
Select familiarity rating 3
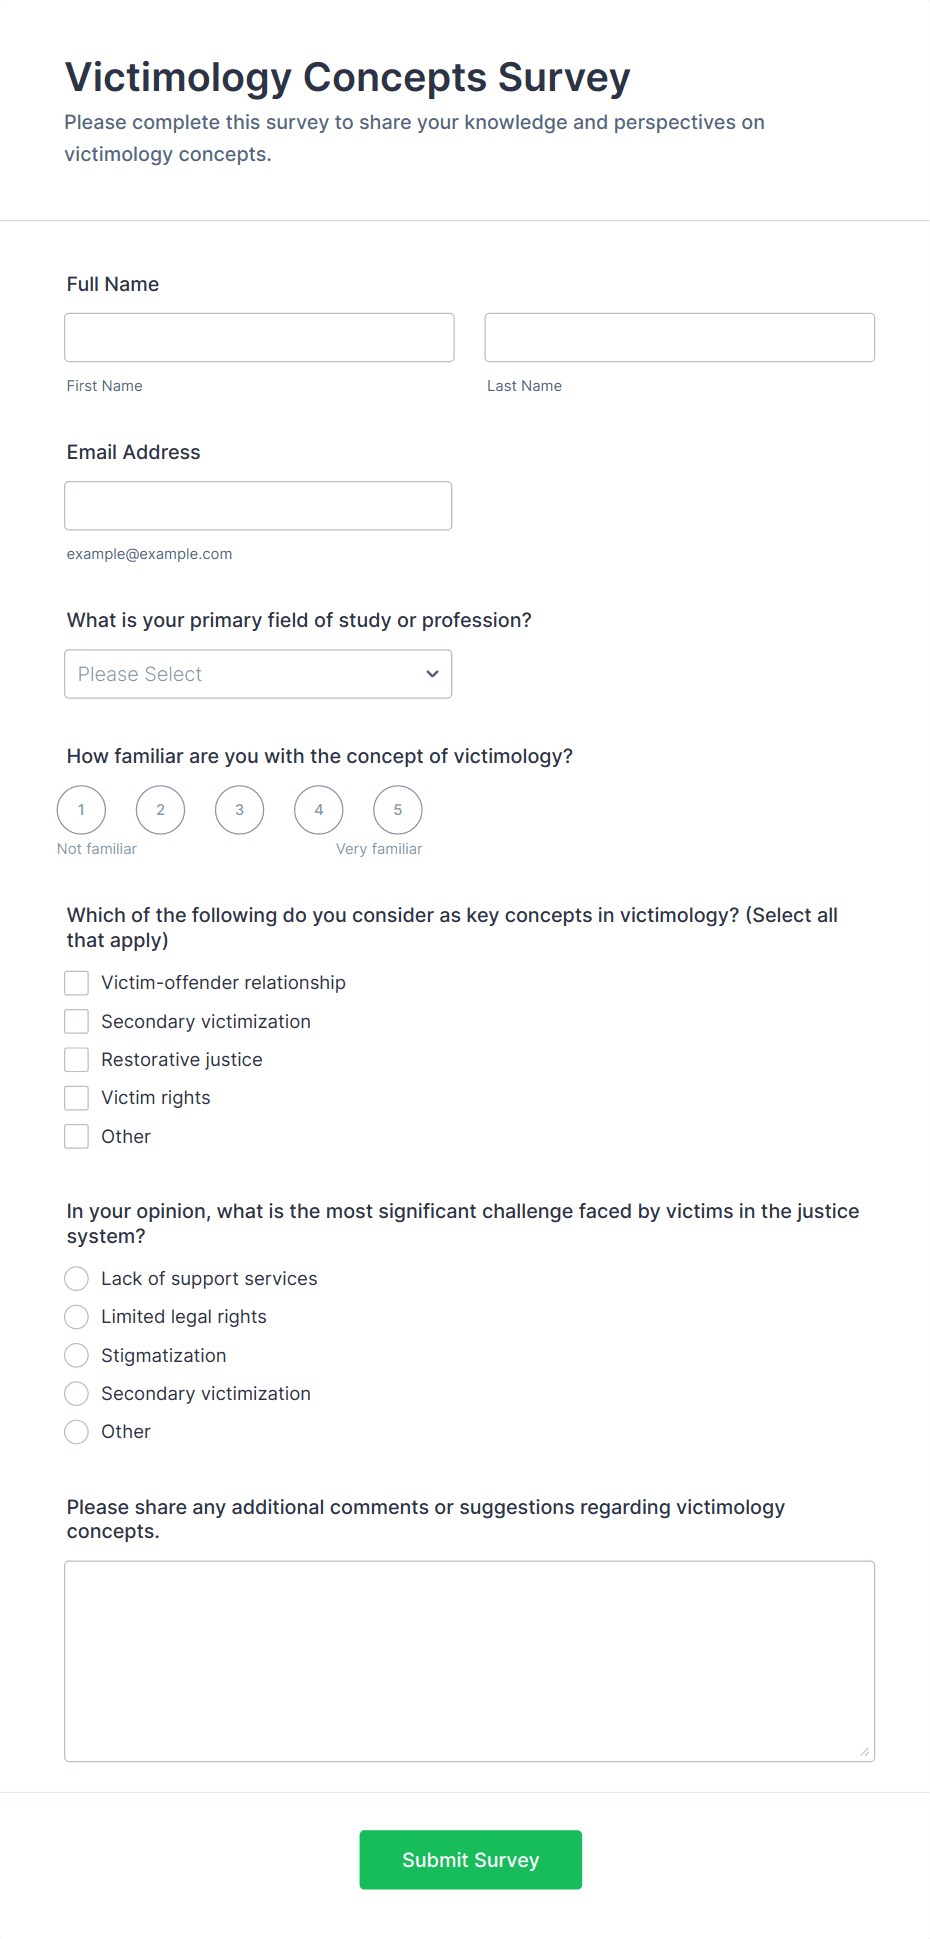pyautogui.click(x=239, y=810)
